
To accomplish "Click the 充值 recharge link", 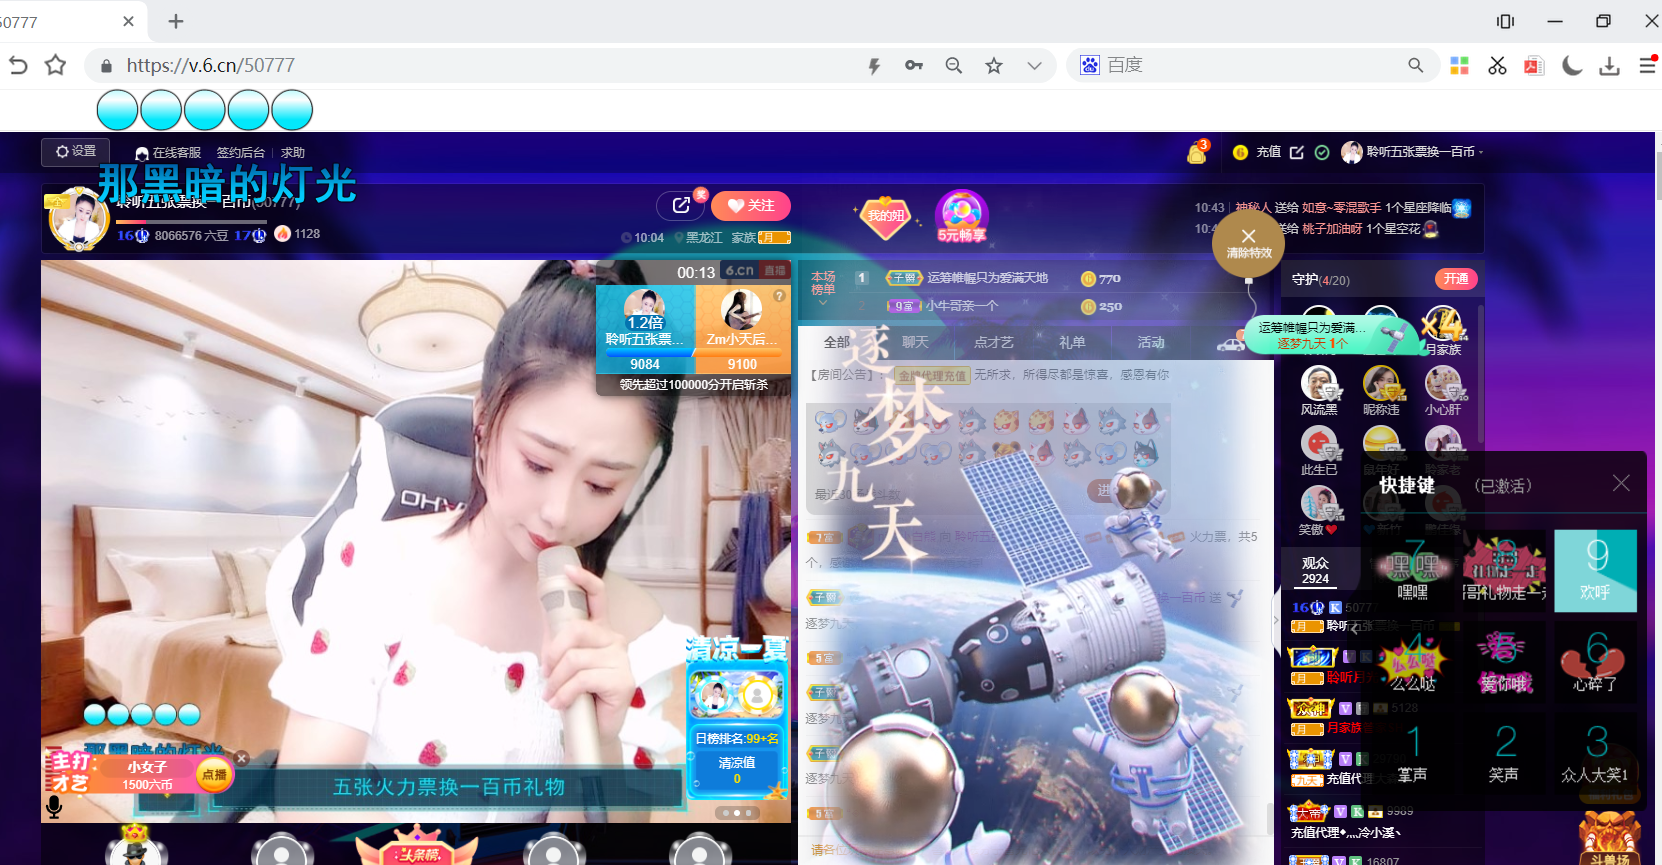I will 1269,152.
